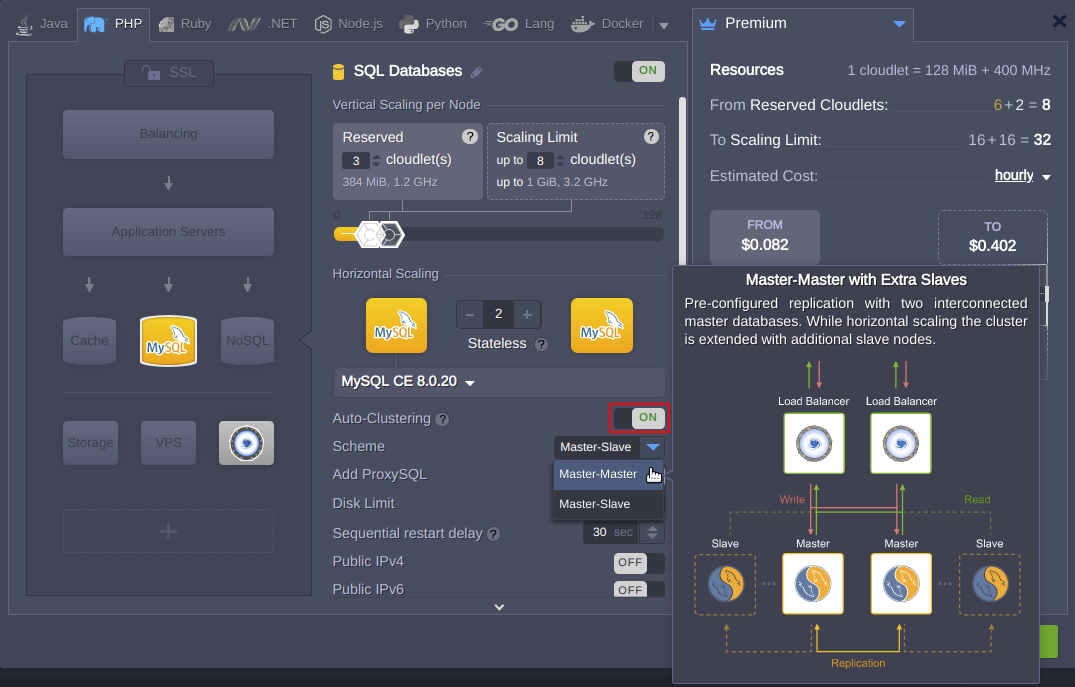This screenshot has height=687, width=1075.
Task: Click the Scaling Limit help icon
Action: pyautogui.click(x=651, y=137)
